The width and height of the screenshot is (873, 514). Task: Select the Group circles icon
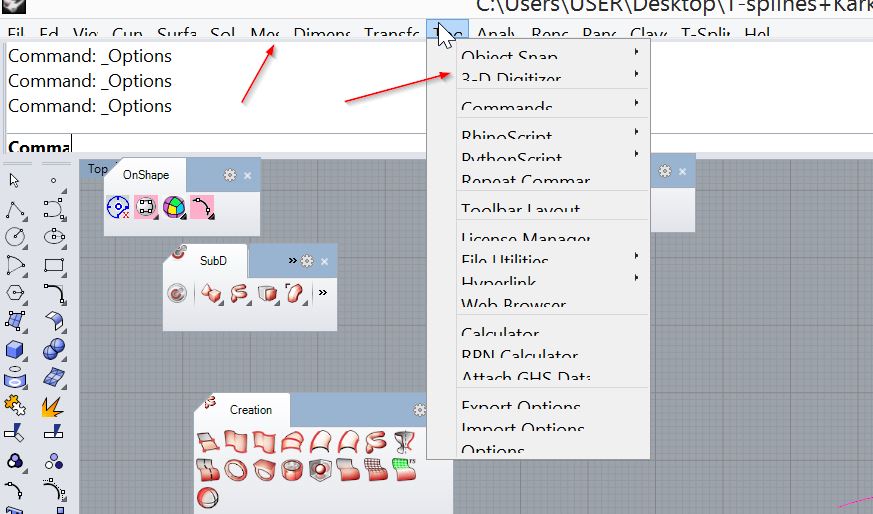pos(16,461)
